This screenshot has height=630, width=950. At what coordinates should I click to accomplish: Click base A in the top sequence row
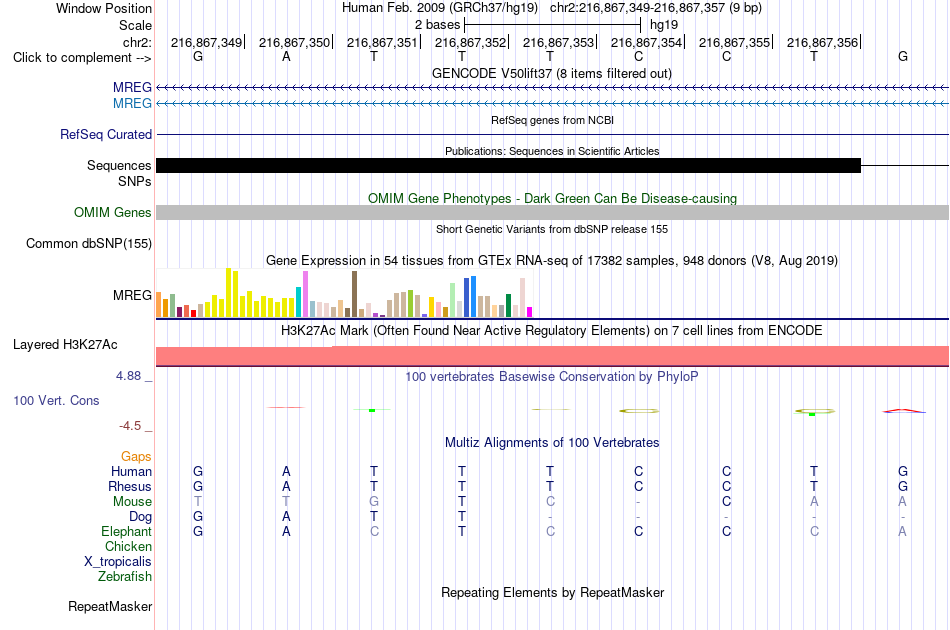click(x=286, y=56)
